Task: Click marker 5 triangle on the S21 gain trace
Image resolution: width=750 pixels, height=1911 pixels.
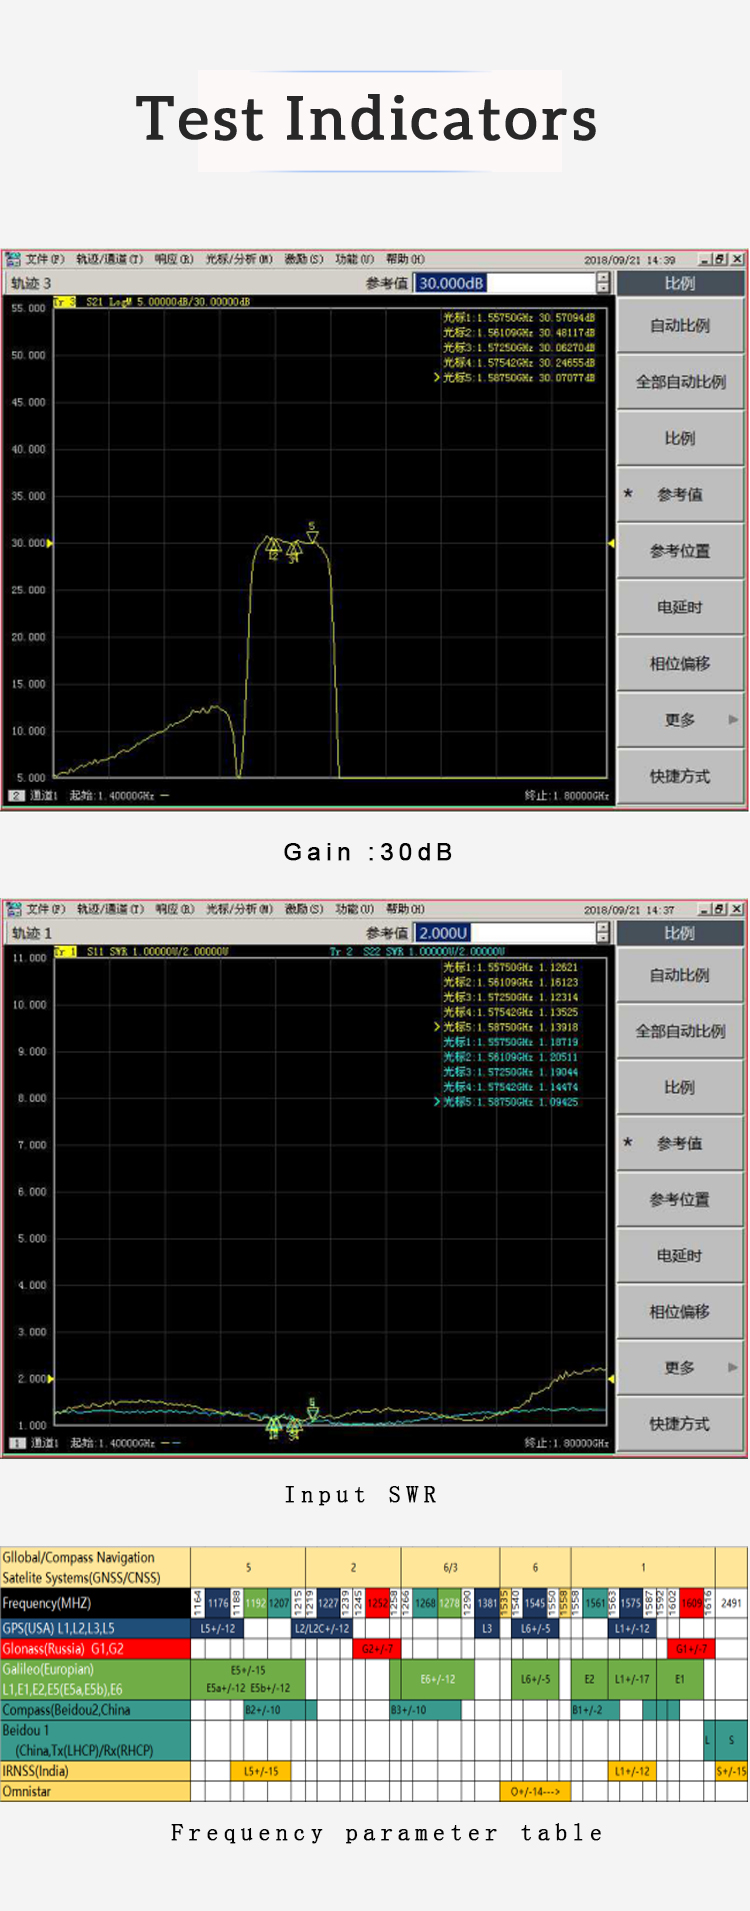Action: 312,536
